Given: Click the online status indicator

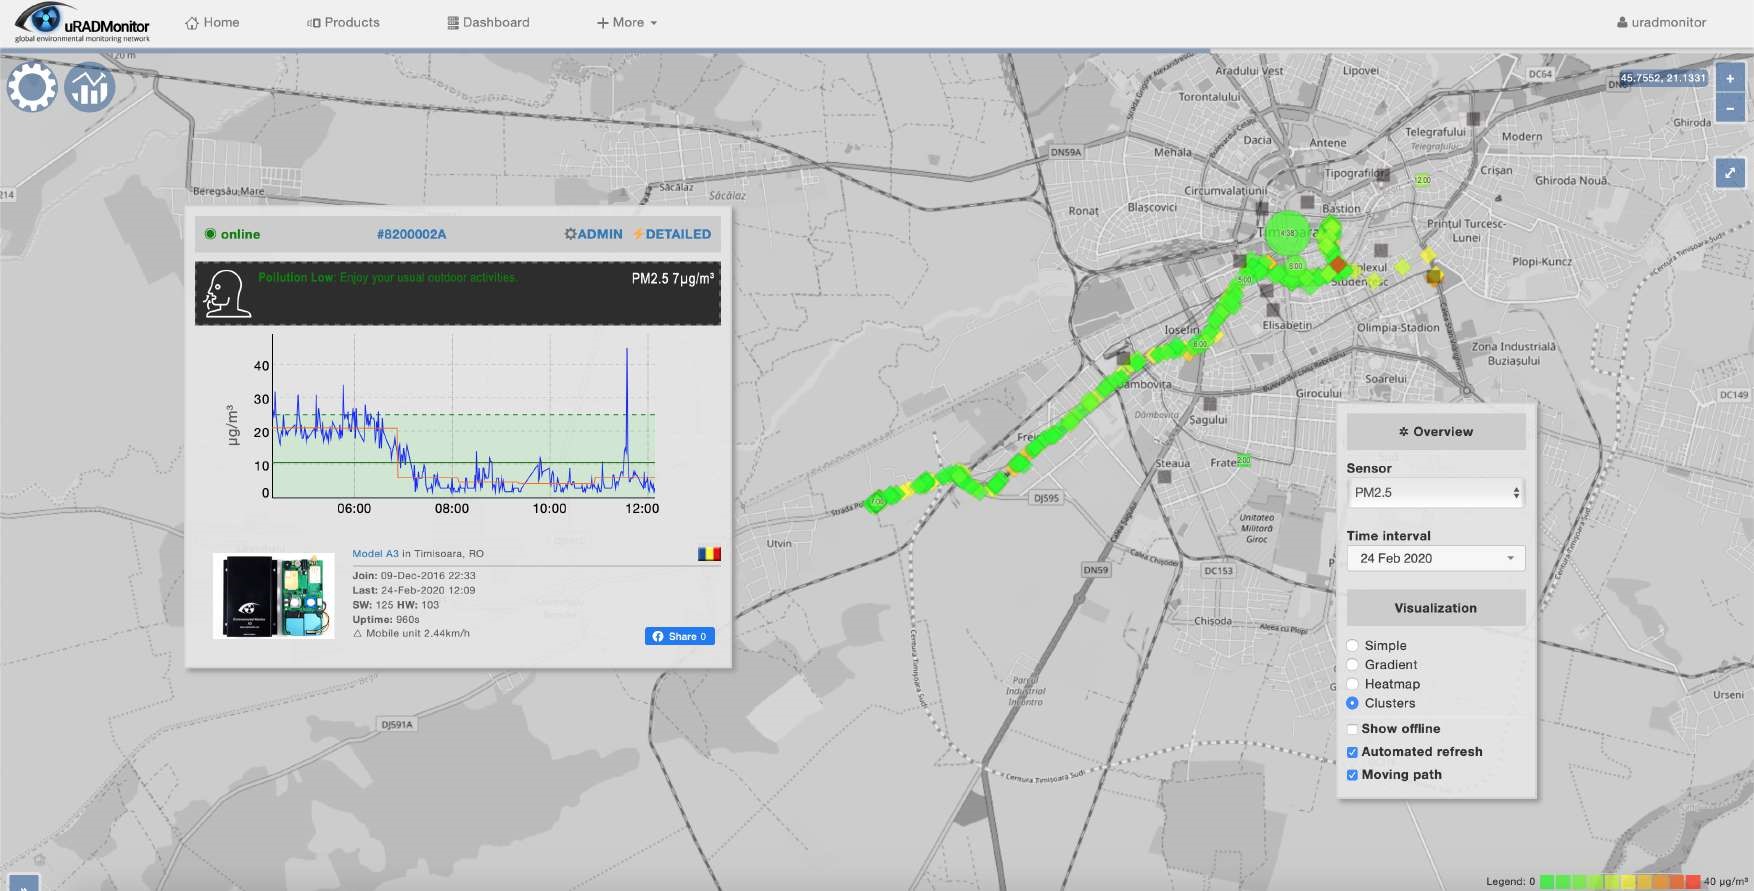Looking at the screenshot, I should click(x=232, y=234).
